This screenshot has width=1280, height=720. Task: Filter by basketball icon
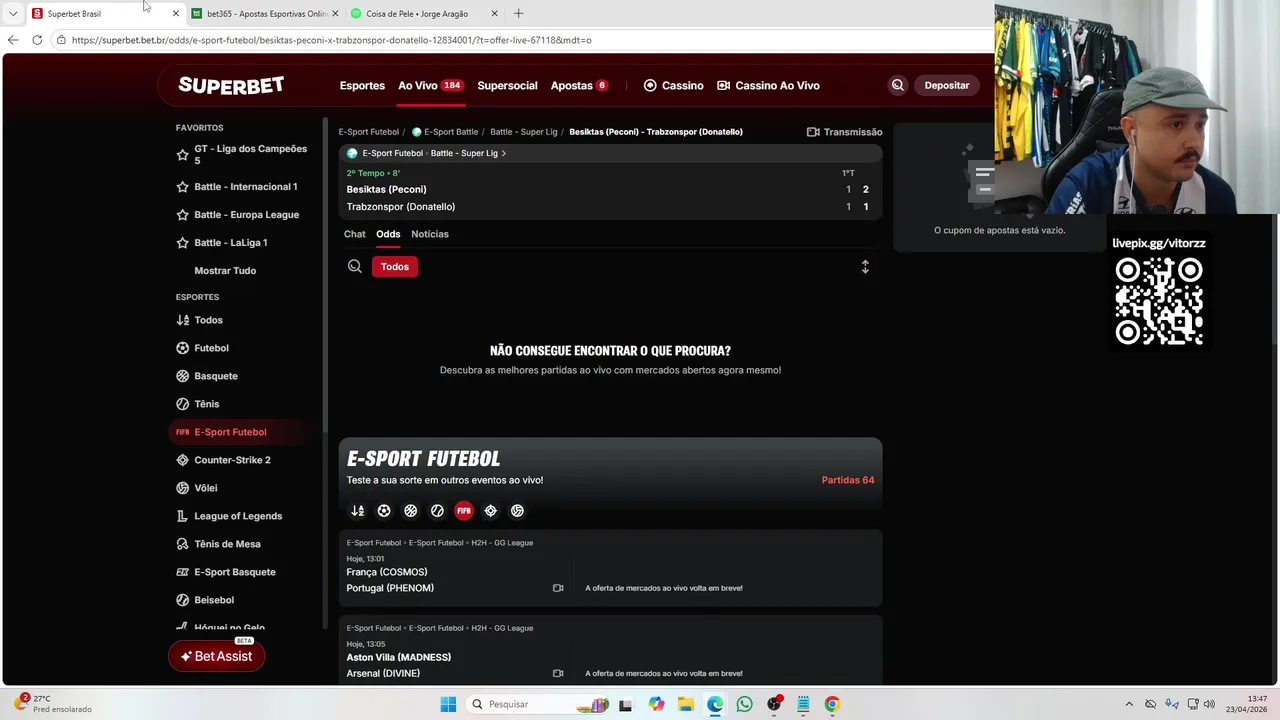pyautogui.click(x=410, y=511)
